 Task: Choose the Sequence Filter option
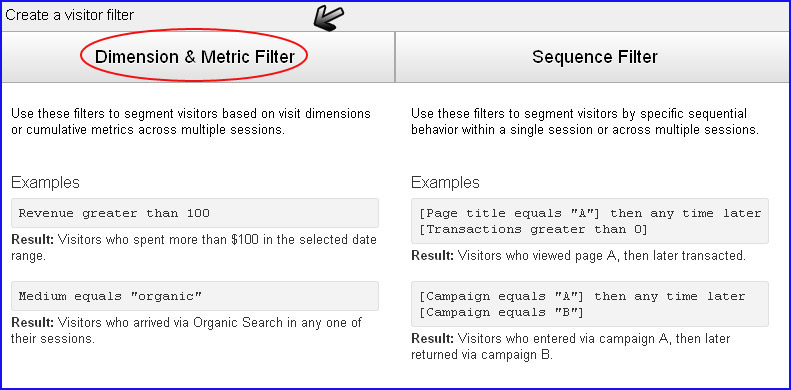point(592,57)
